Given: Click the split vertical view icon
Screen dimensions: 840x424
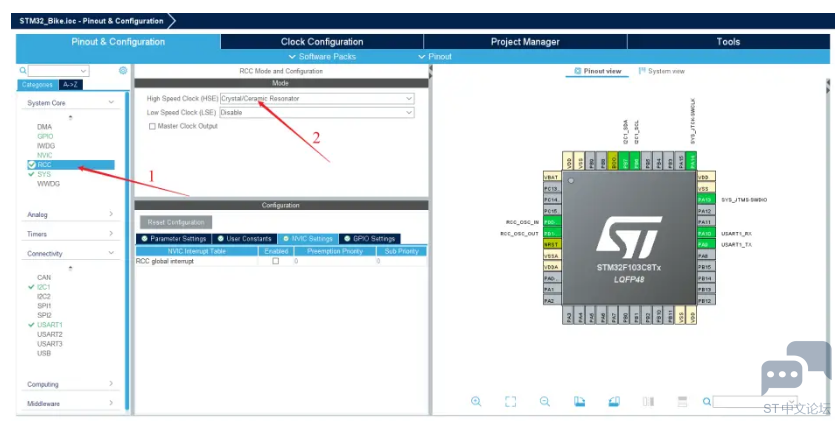Looking at the screenshot, I should [648, 401].
